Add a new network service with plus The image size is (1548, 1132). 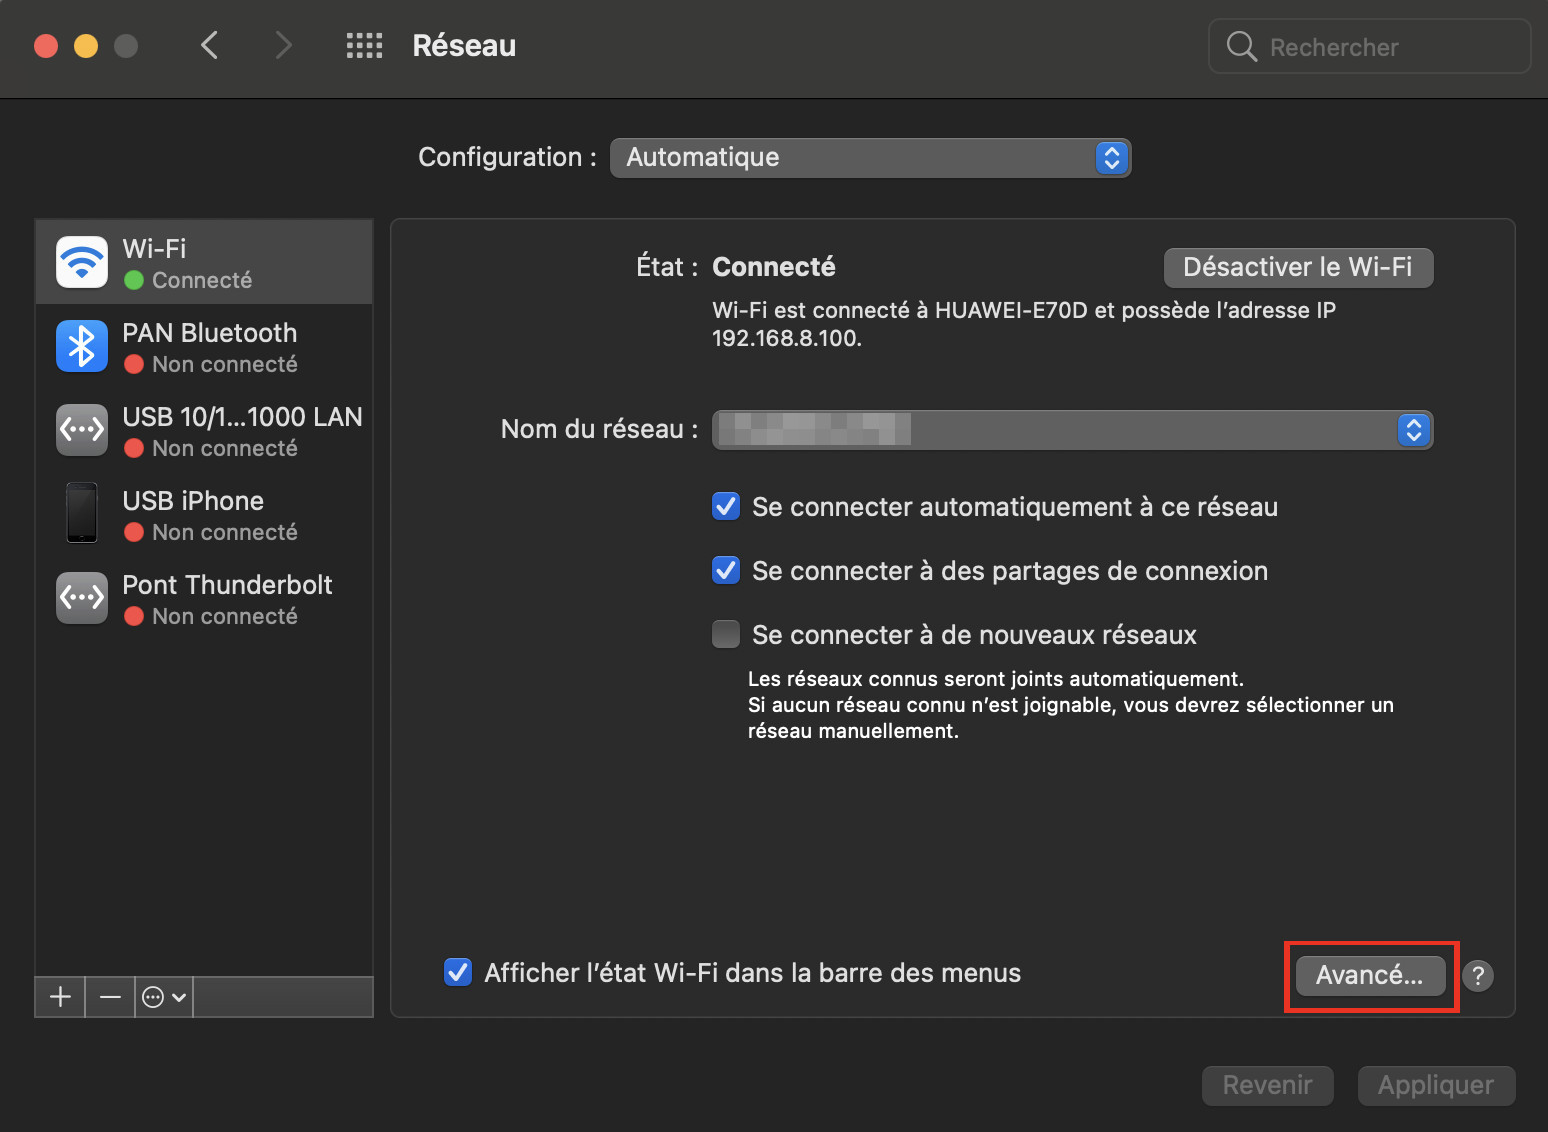[x=60, y=997]
